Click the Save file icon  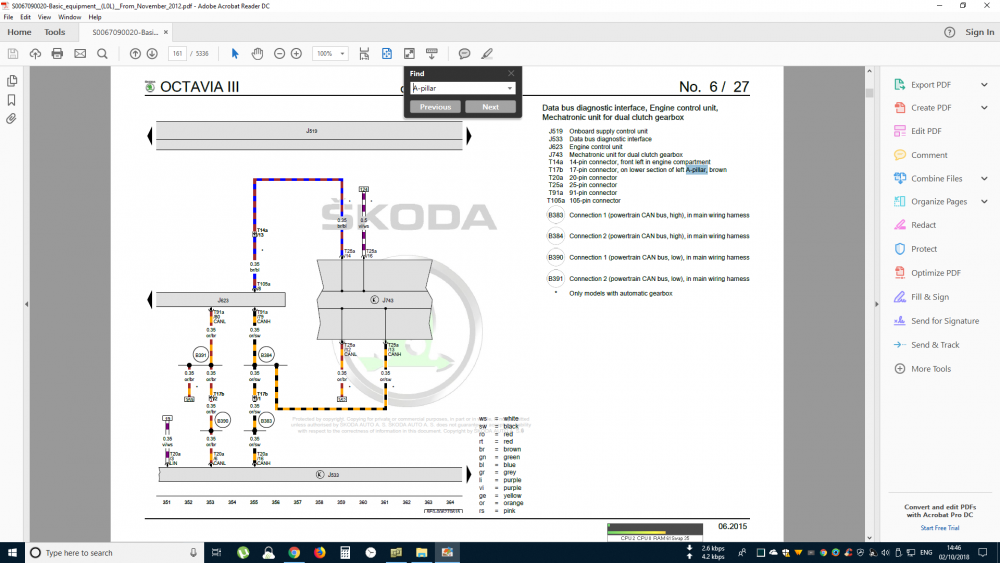[13, 54]
